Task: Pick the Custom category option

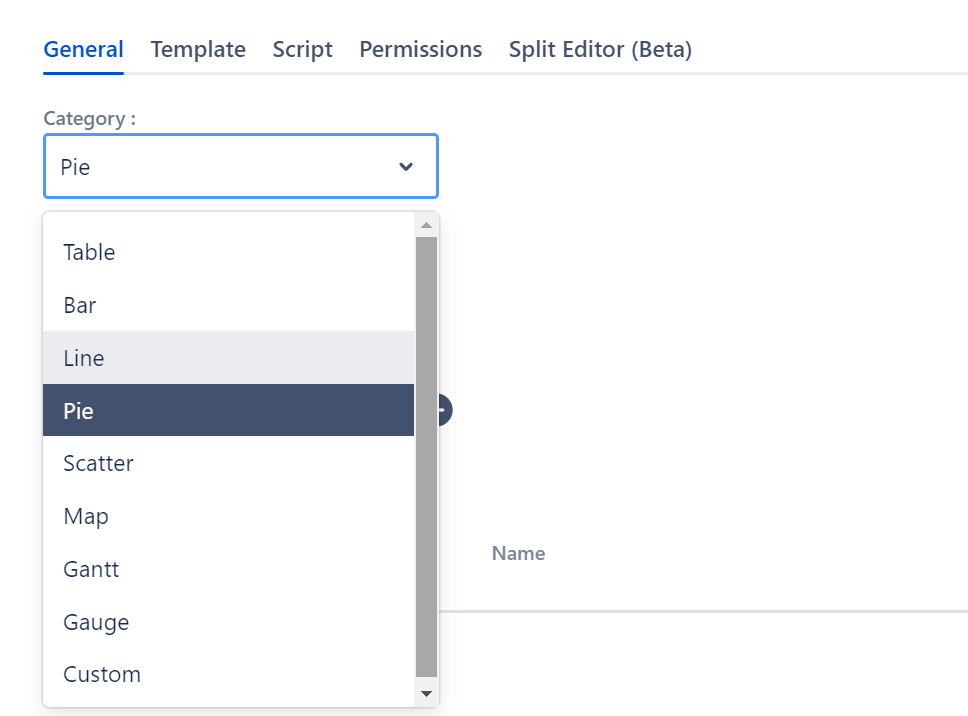Action: point(228,674)
